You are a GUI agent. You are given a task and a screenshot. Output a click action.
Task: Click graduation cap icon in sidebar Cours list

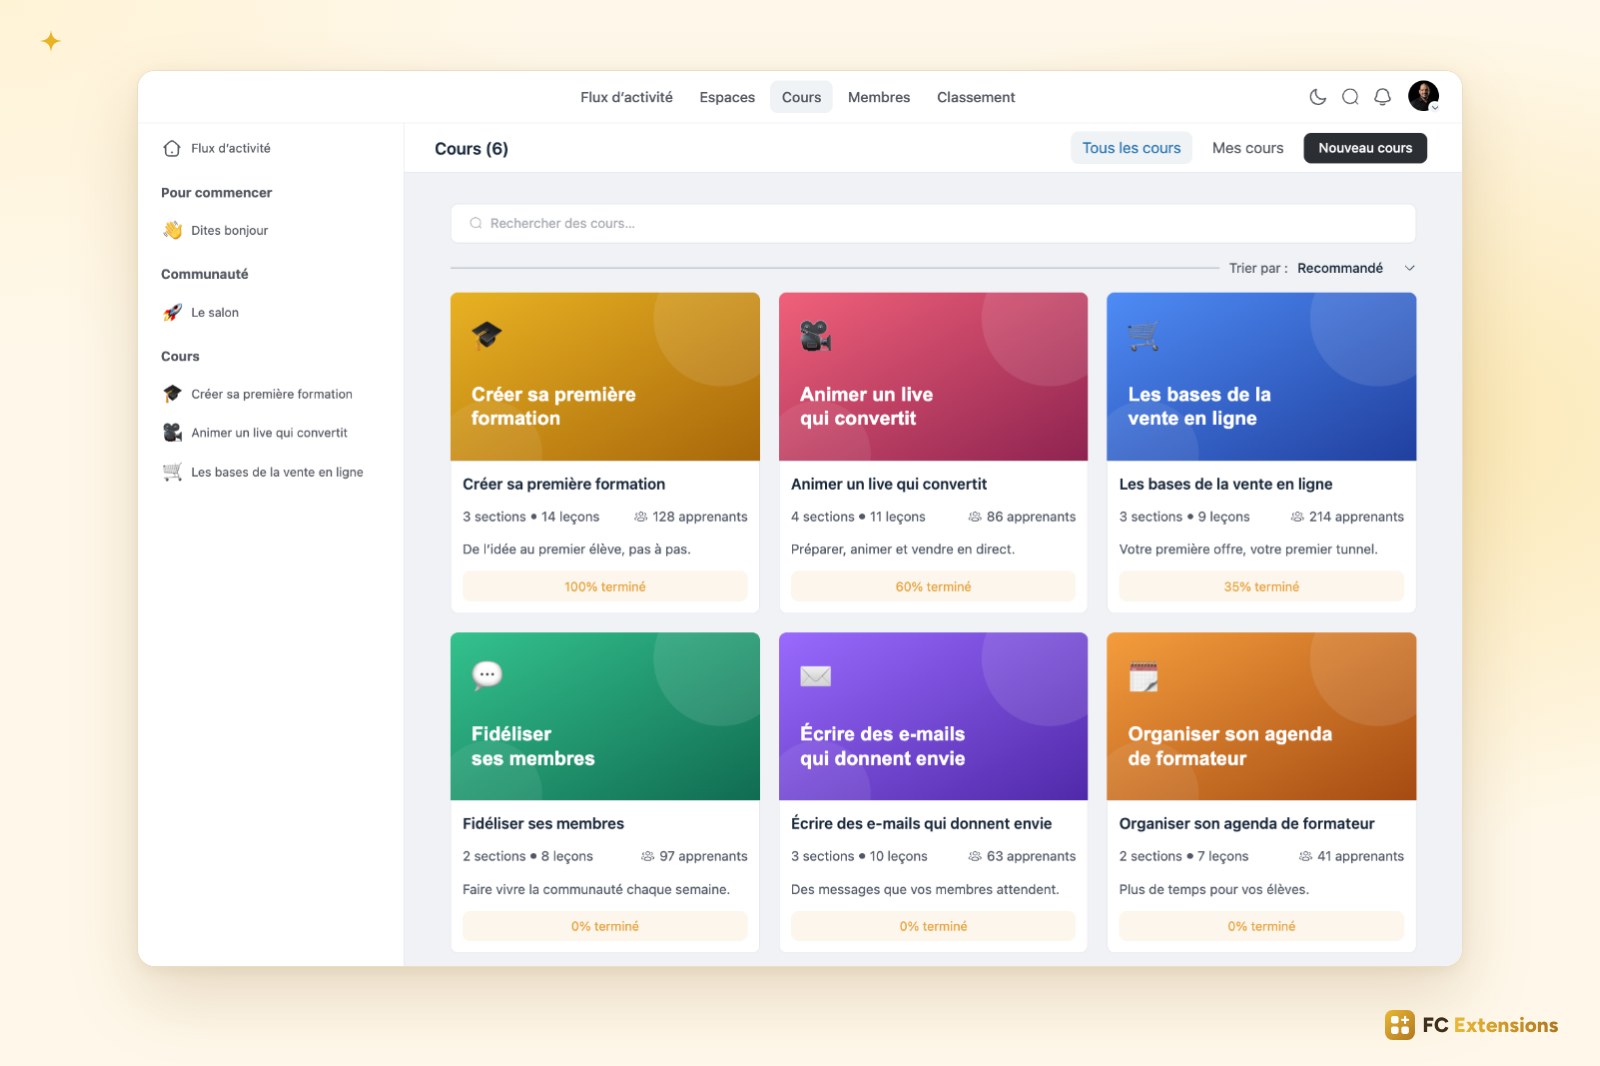point(172,394)
